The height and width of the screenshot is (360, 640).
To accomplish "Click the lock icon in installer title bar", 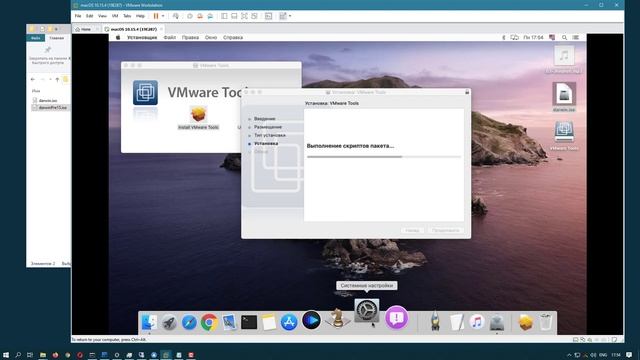I will (467, 92).
